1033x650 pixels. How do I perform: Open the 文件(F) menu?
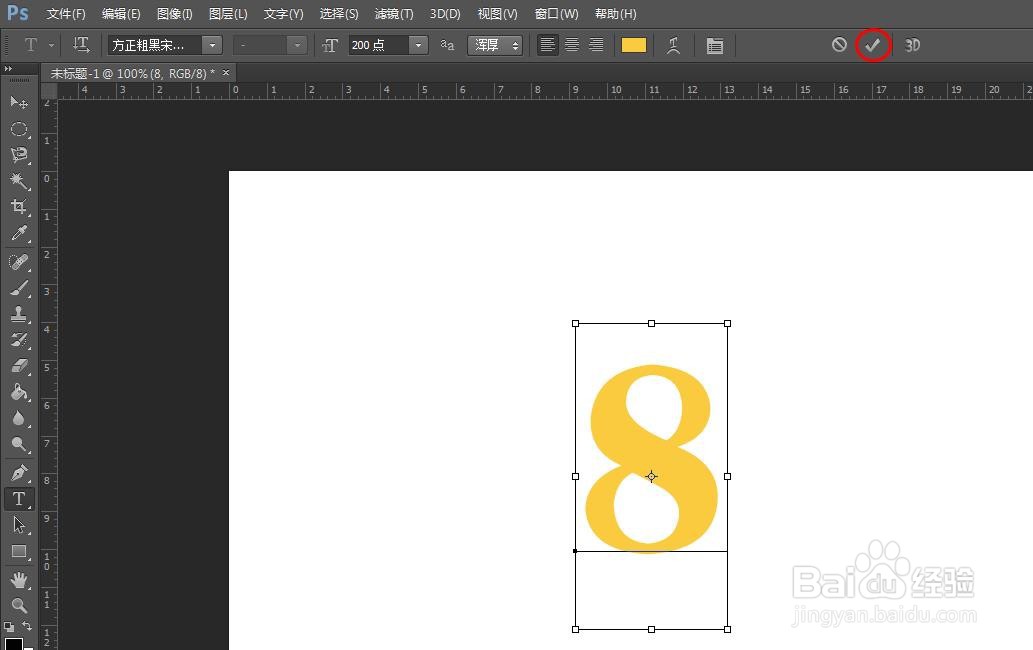tap(66, 13)
